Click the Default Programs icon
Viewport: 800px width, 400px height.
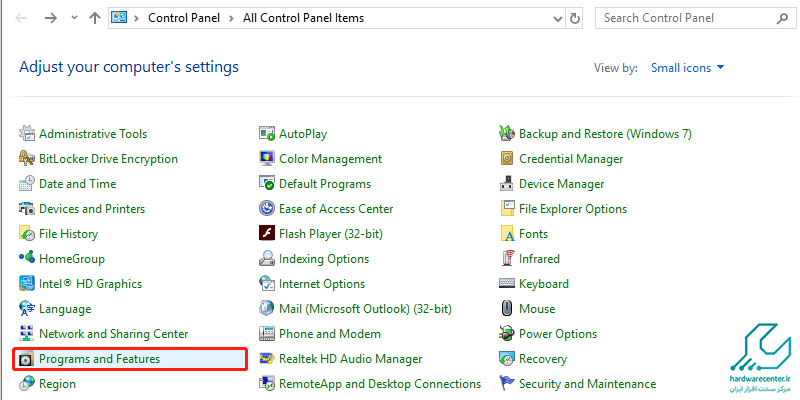tap(267, 184)
